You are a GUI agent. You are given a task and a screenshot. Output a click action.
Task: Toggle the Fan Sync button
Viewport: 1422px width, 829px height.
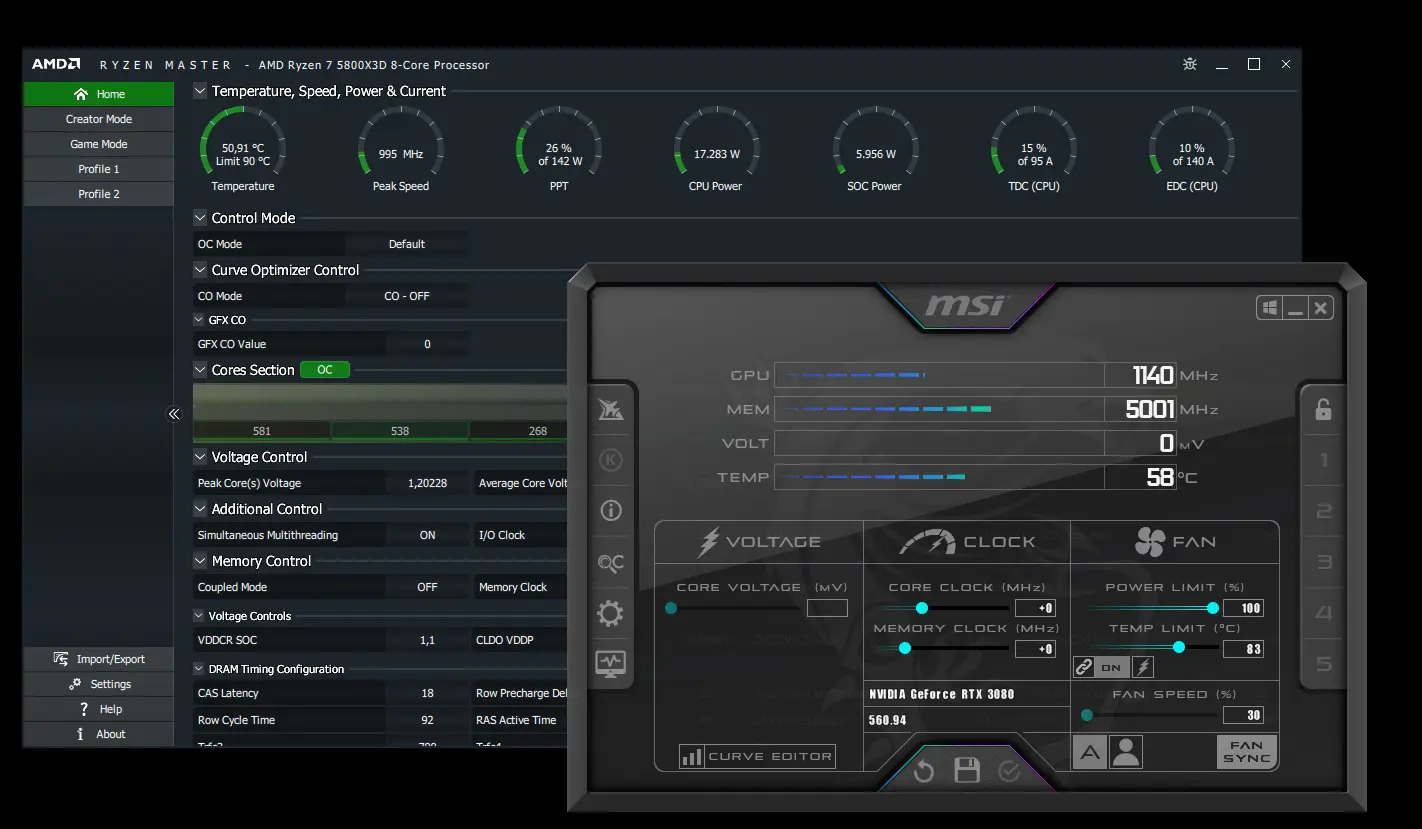point(1246,752)
